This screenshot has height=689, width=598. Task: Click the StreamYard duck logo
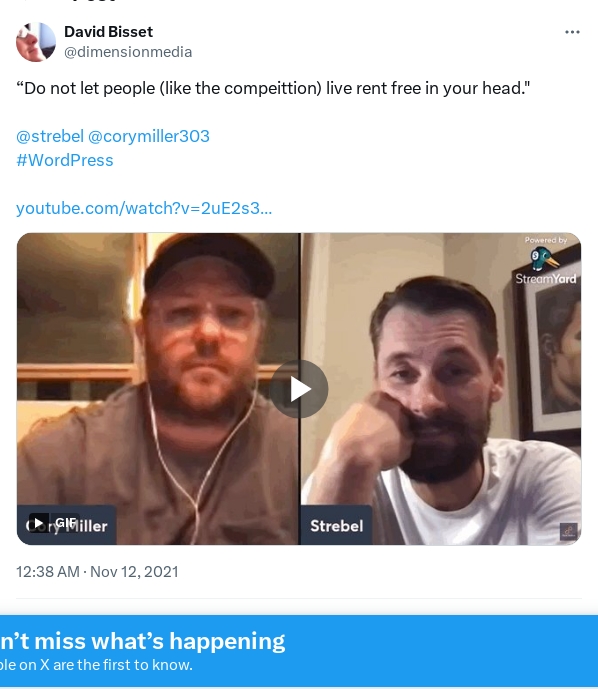click(544, 258)
